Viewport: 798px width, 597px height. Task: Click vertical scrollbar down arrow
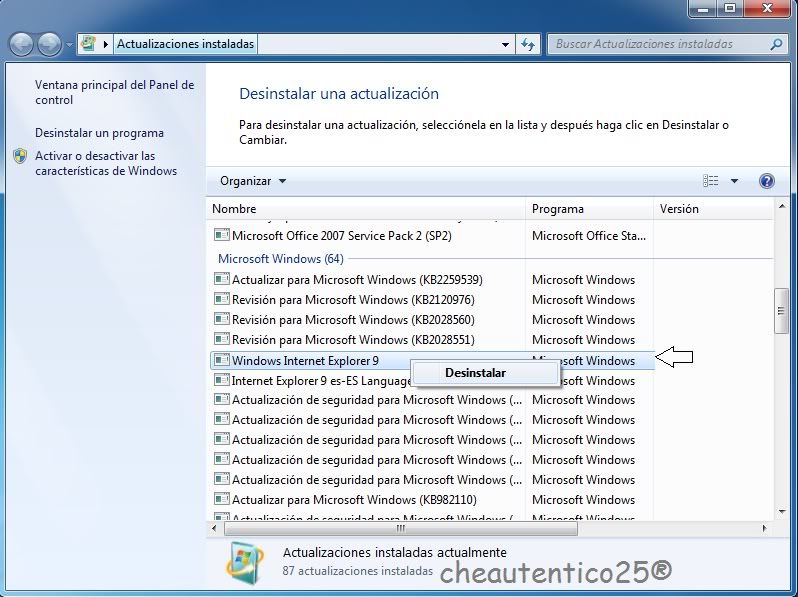[x=781, y=511]
